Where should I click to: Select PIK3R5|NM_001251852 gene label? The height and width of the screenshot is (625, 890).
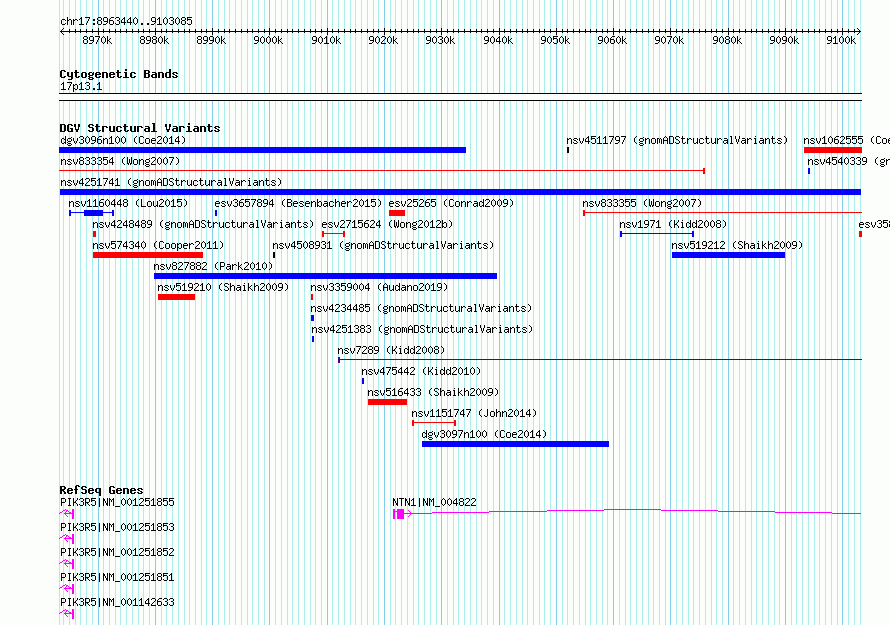[117, 552]
